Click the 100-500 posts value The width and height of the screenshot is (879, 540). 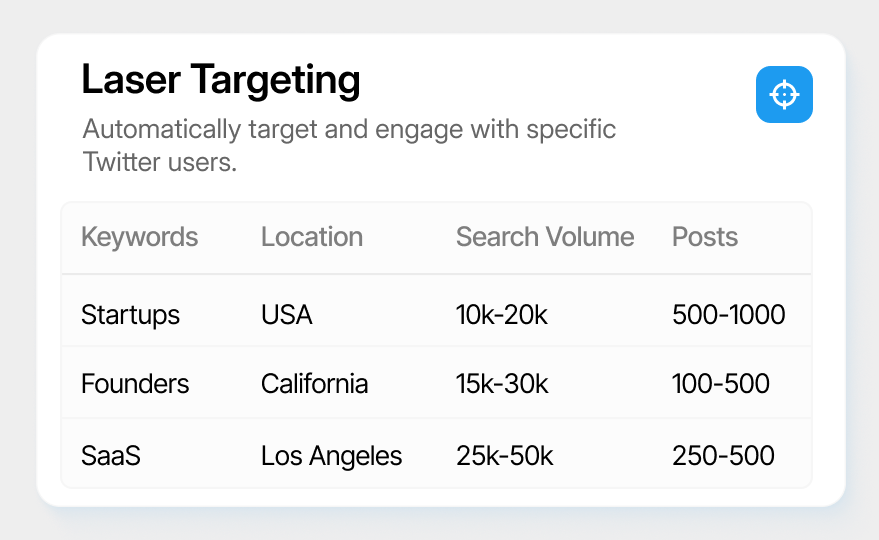[x=721, y=384]
